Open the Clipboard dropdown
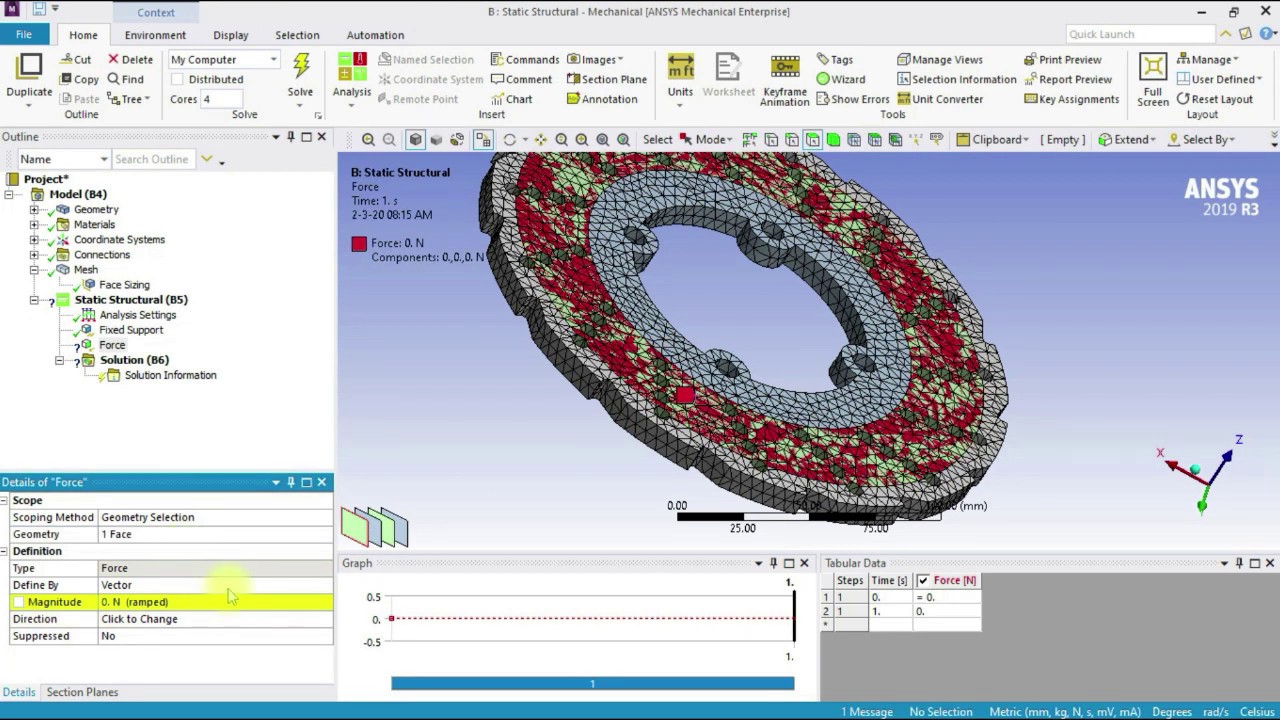The width and height of the screenshot is (1280, 720). (992, 140)
